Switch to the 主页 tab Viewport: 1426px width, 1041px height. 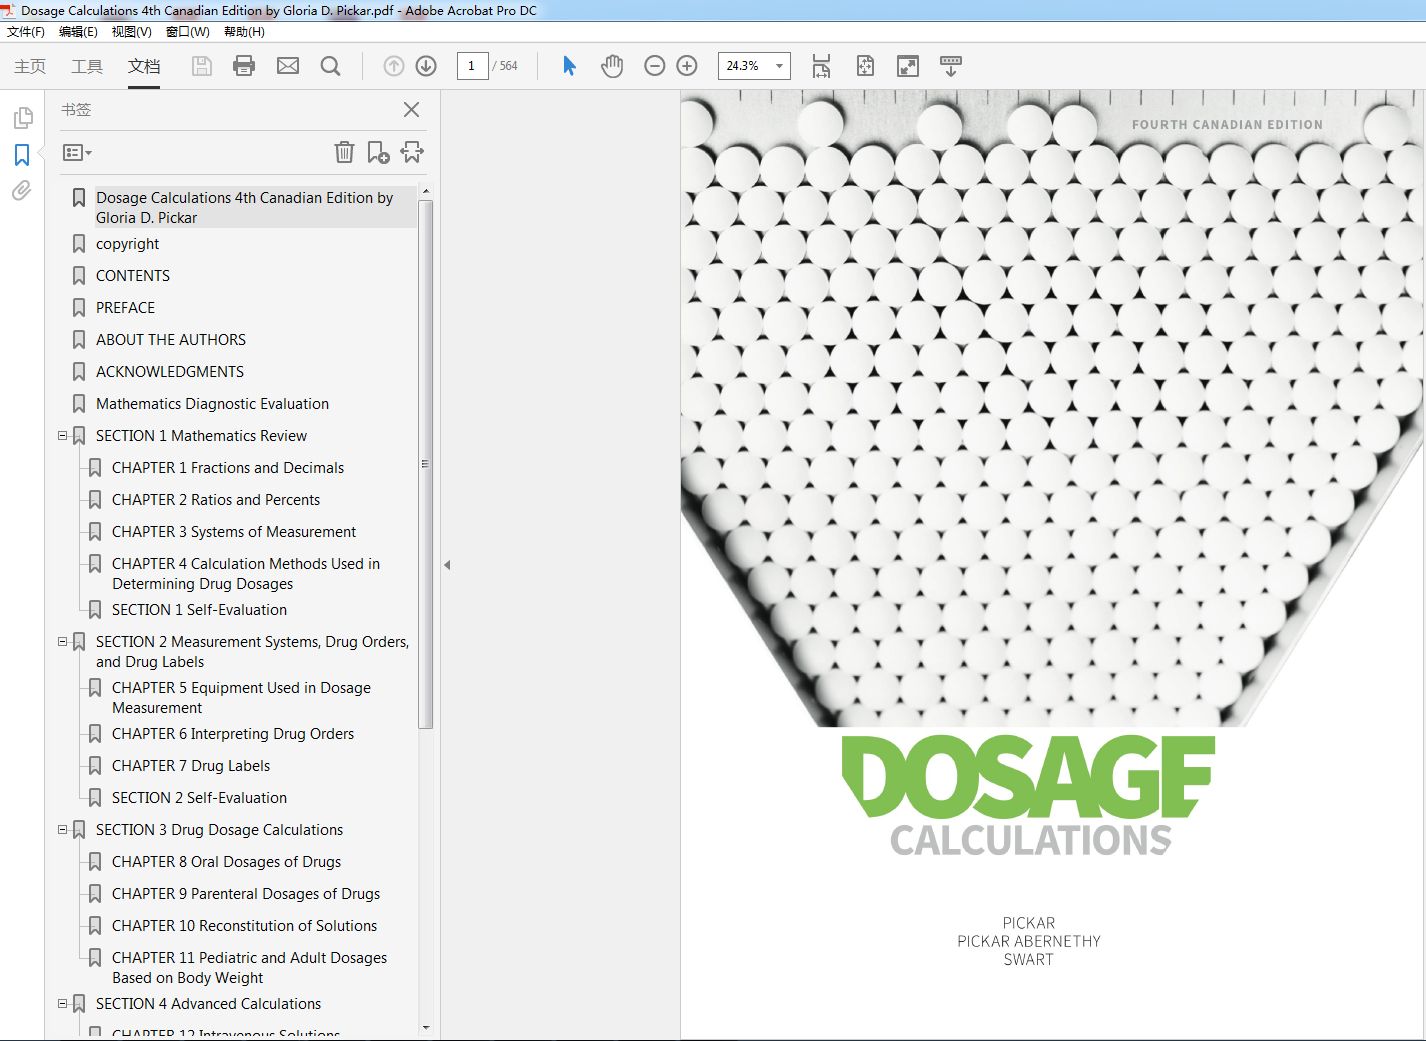30,66
